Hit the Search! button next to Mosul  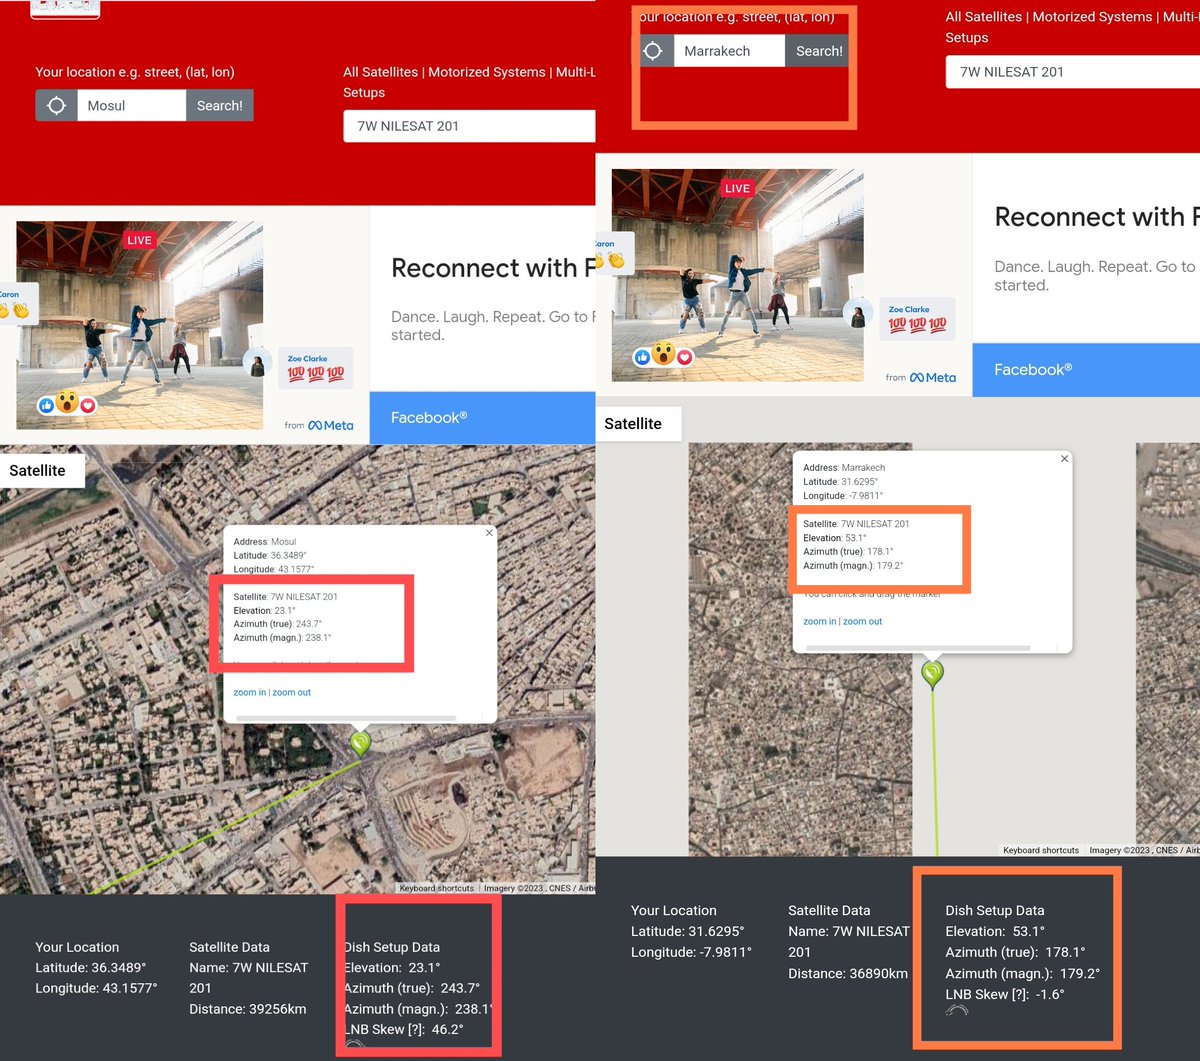[x=220, y=105]
